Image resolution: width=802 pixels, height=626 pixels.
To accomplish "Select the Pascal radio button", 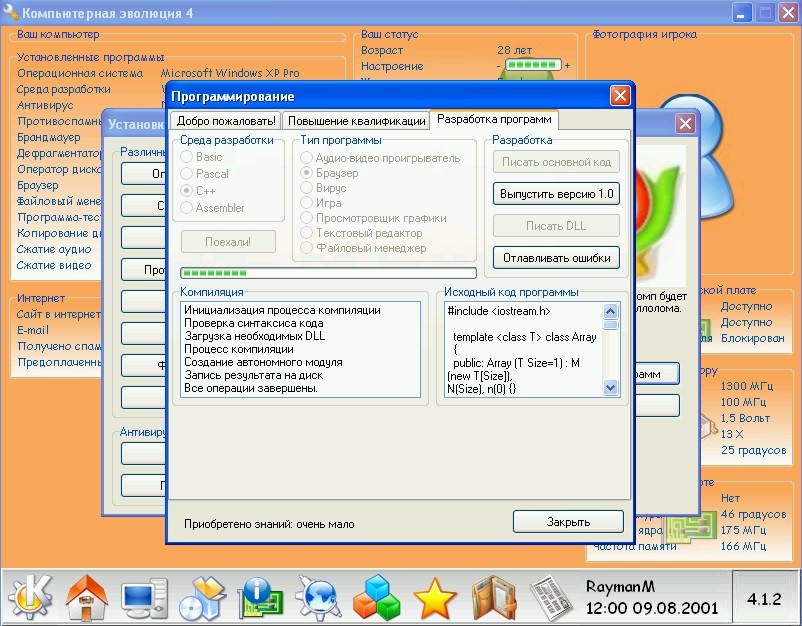I will (187, 174).
